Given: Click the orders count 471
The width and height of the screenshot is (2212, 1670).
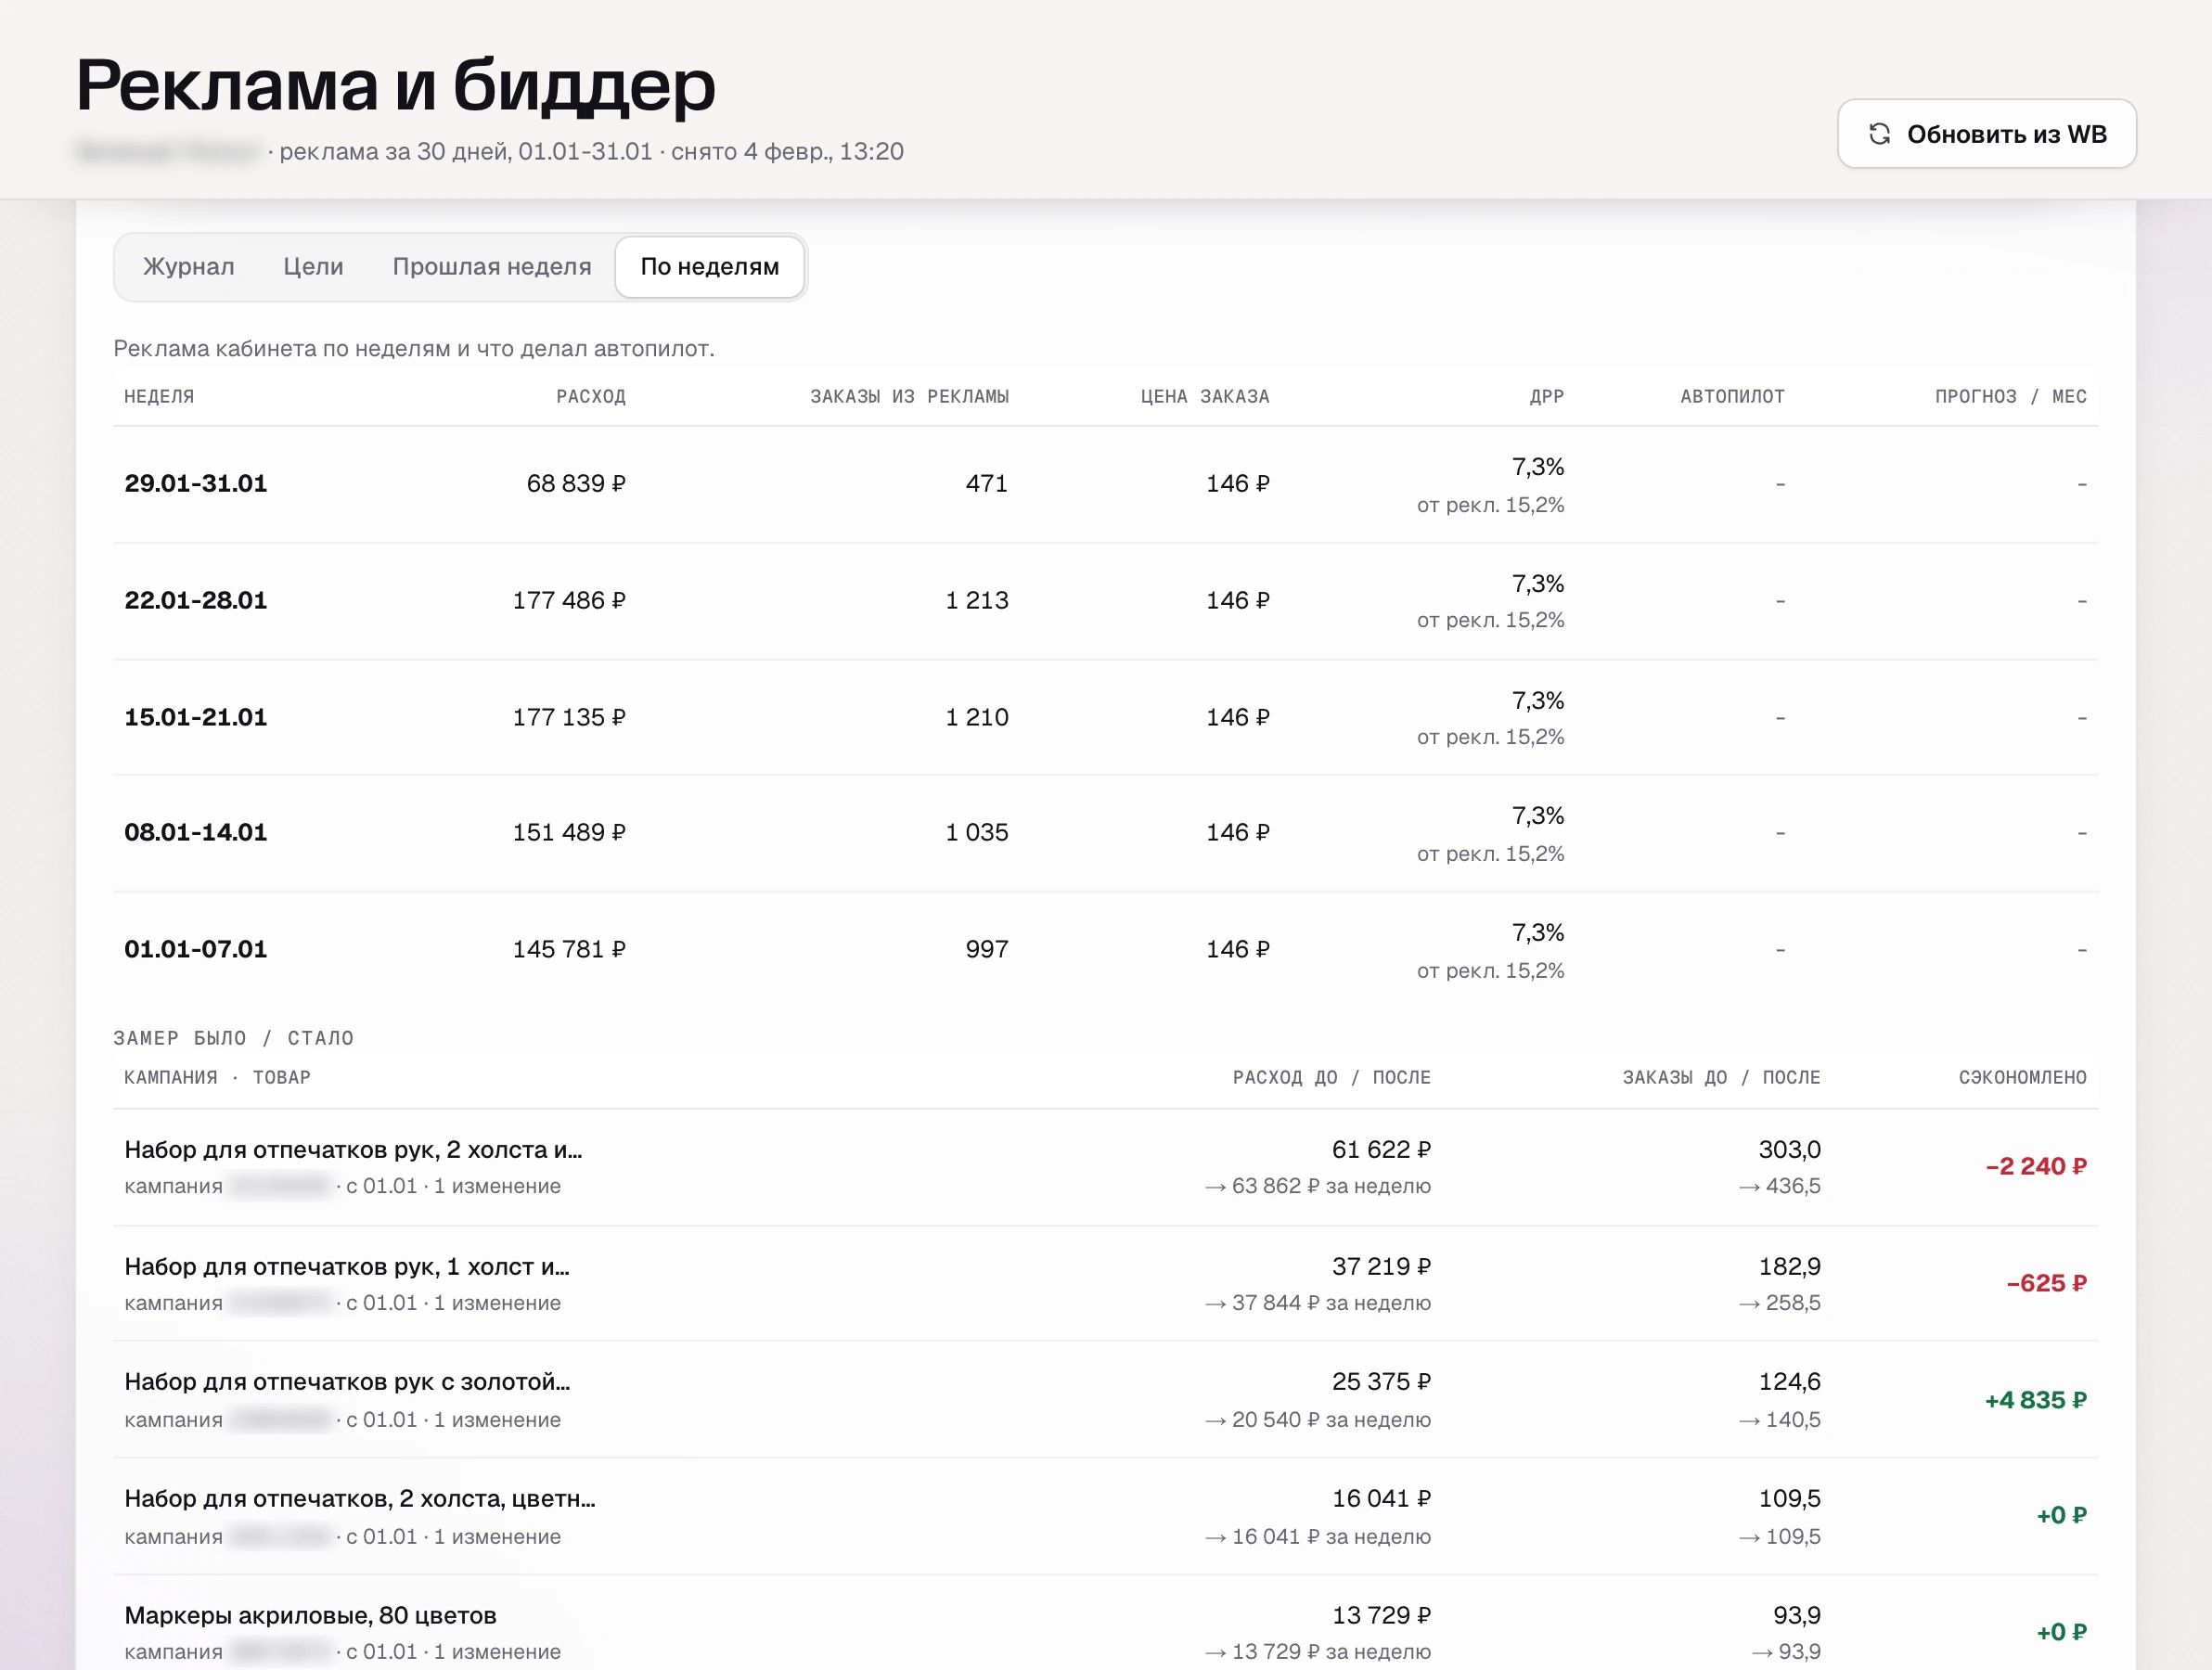Looking at the screenshot, I should click(986, 484).
